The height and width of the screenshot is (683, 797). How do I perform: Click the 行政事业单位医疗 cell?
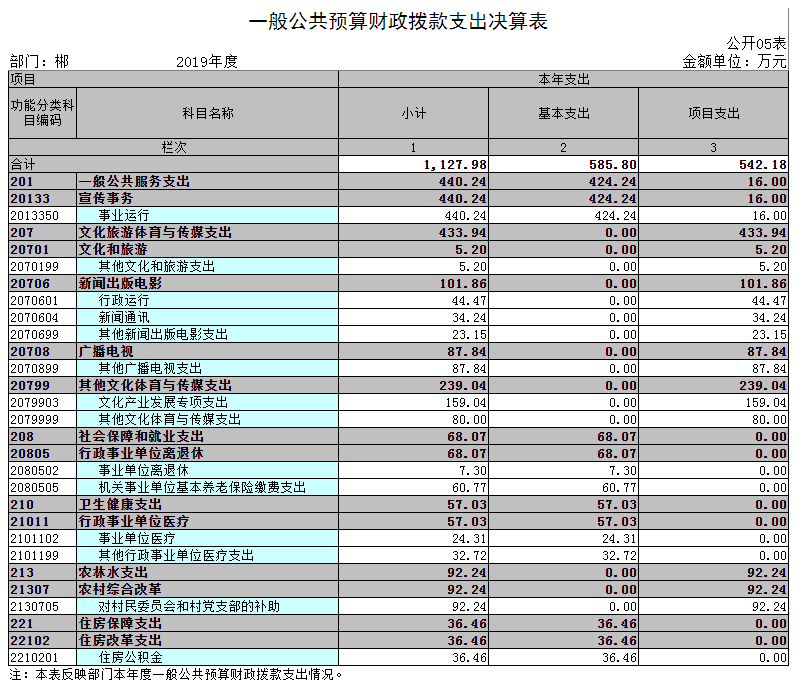207,521
